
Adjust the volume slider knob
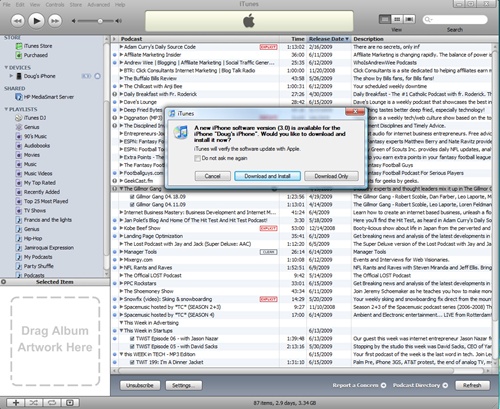100,21
